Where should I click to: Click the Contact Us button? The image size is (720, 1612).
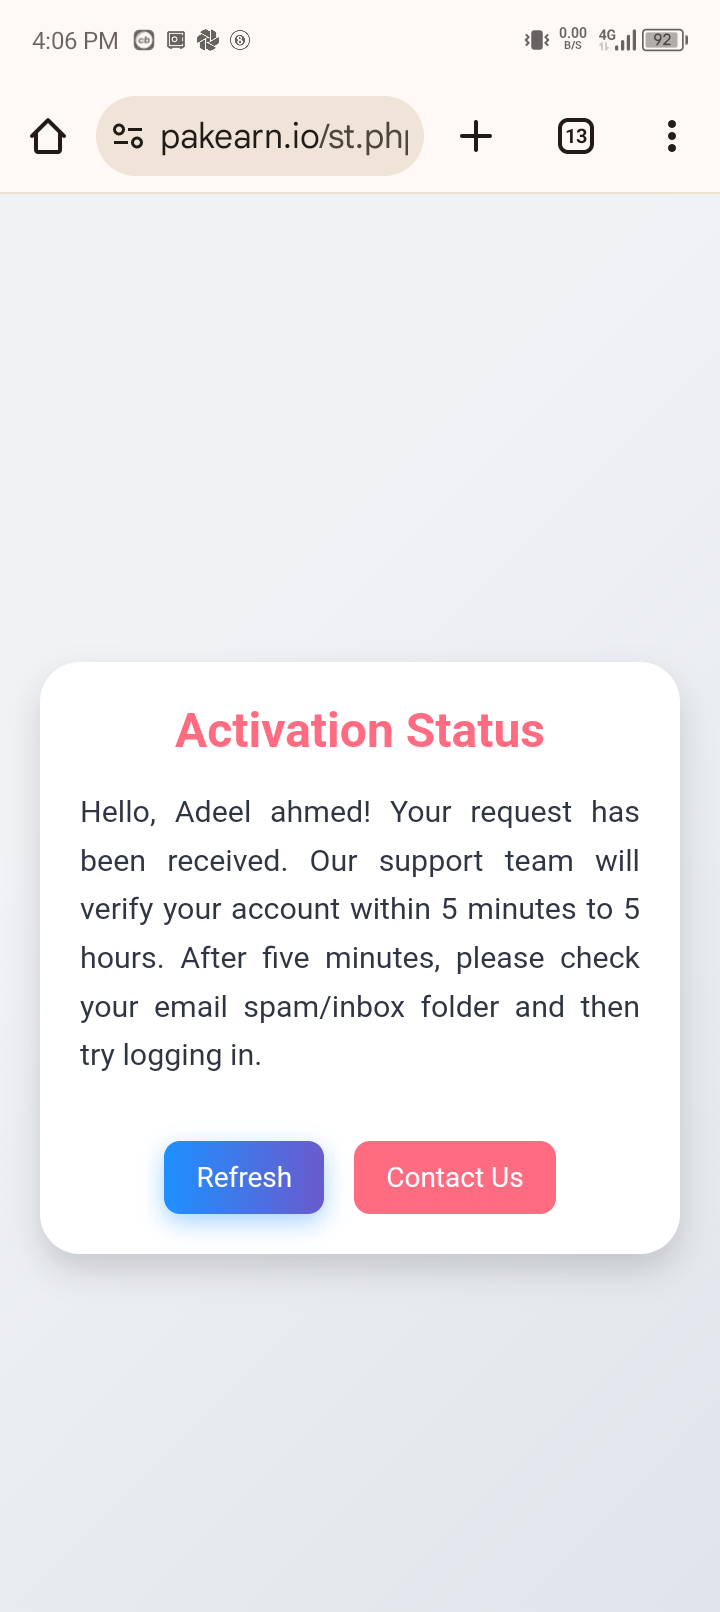click(455, 1177)
